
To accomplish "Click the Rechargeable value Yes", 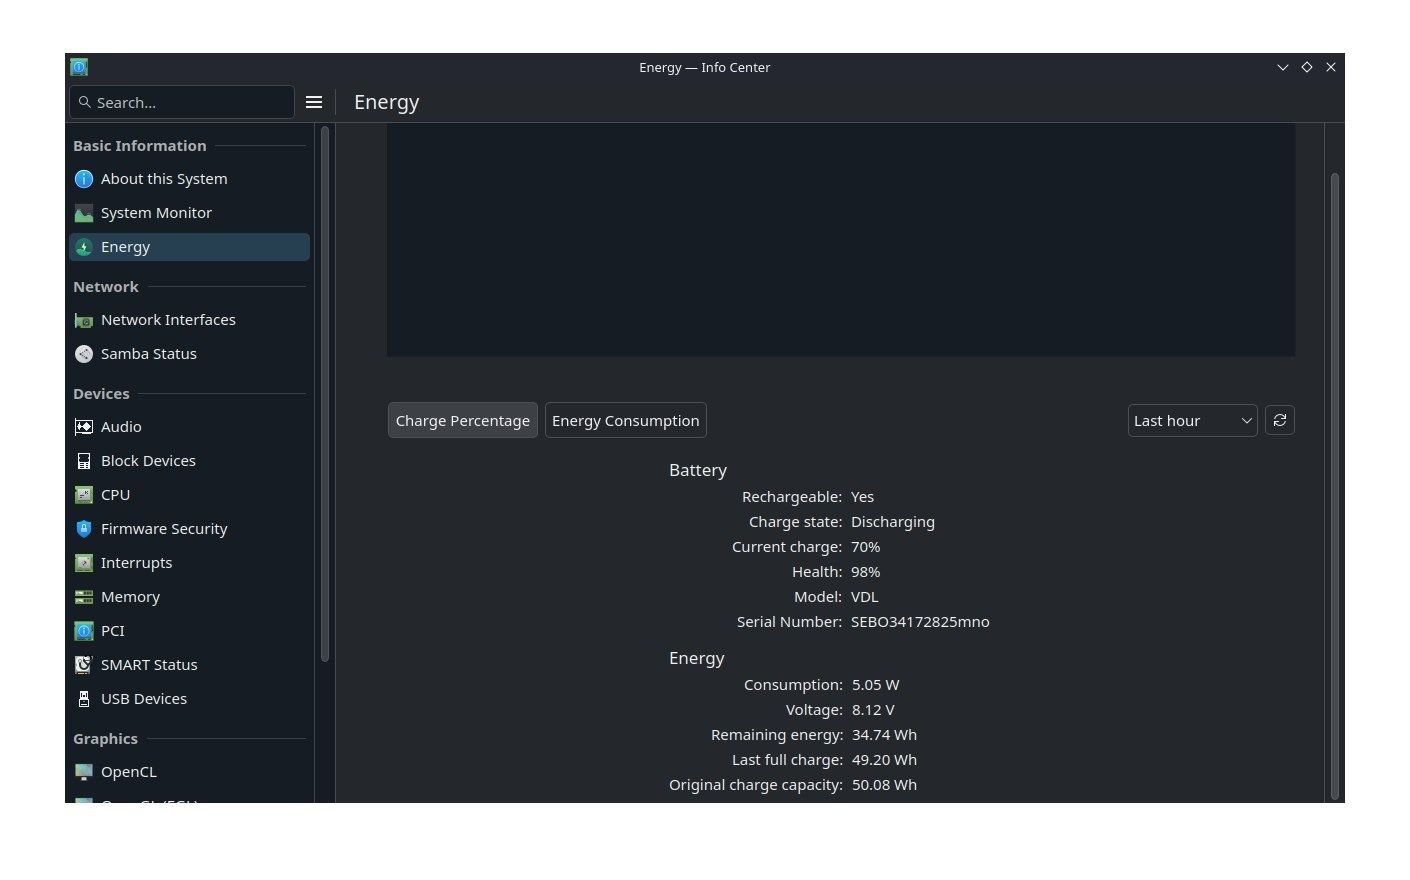I will coord(862,497).
